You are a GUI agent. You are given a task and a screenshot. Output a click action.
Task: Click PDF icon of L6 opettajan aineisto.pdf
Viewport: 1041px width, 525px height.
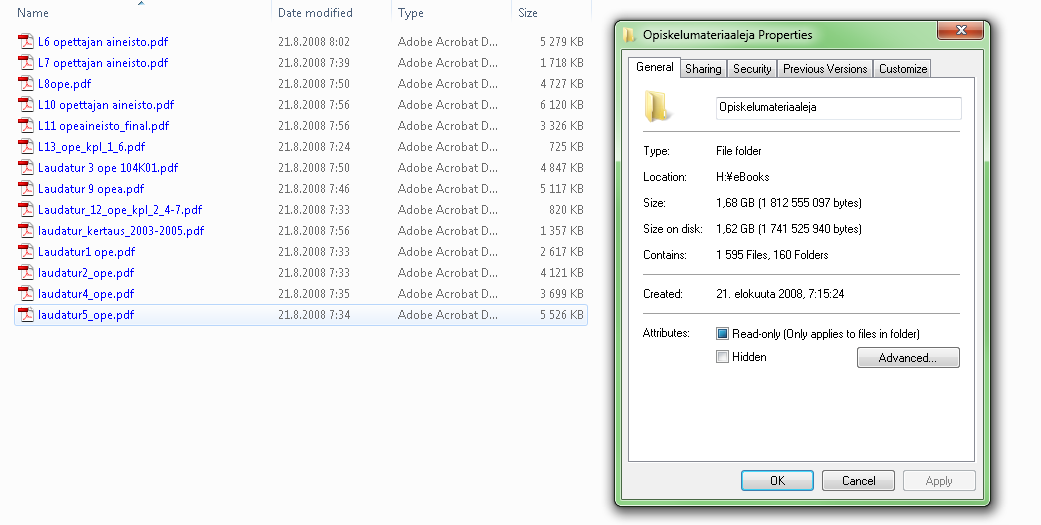[x=26, y=42]
